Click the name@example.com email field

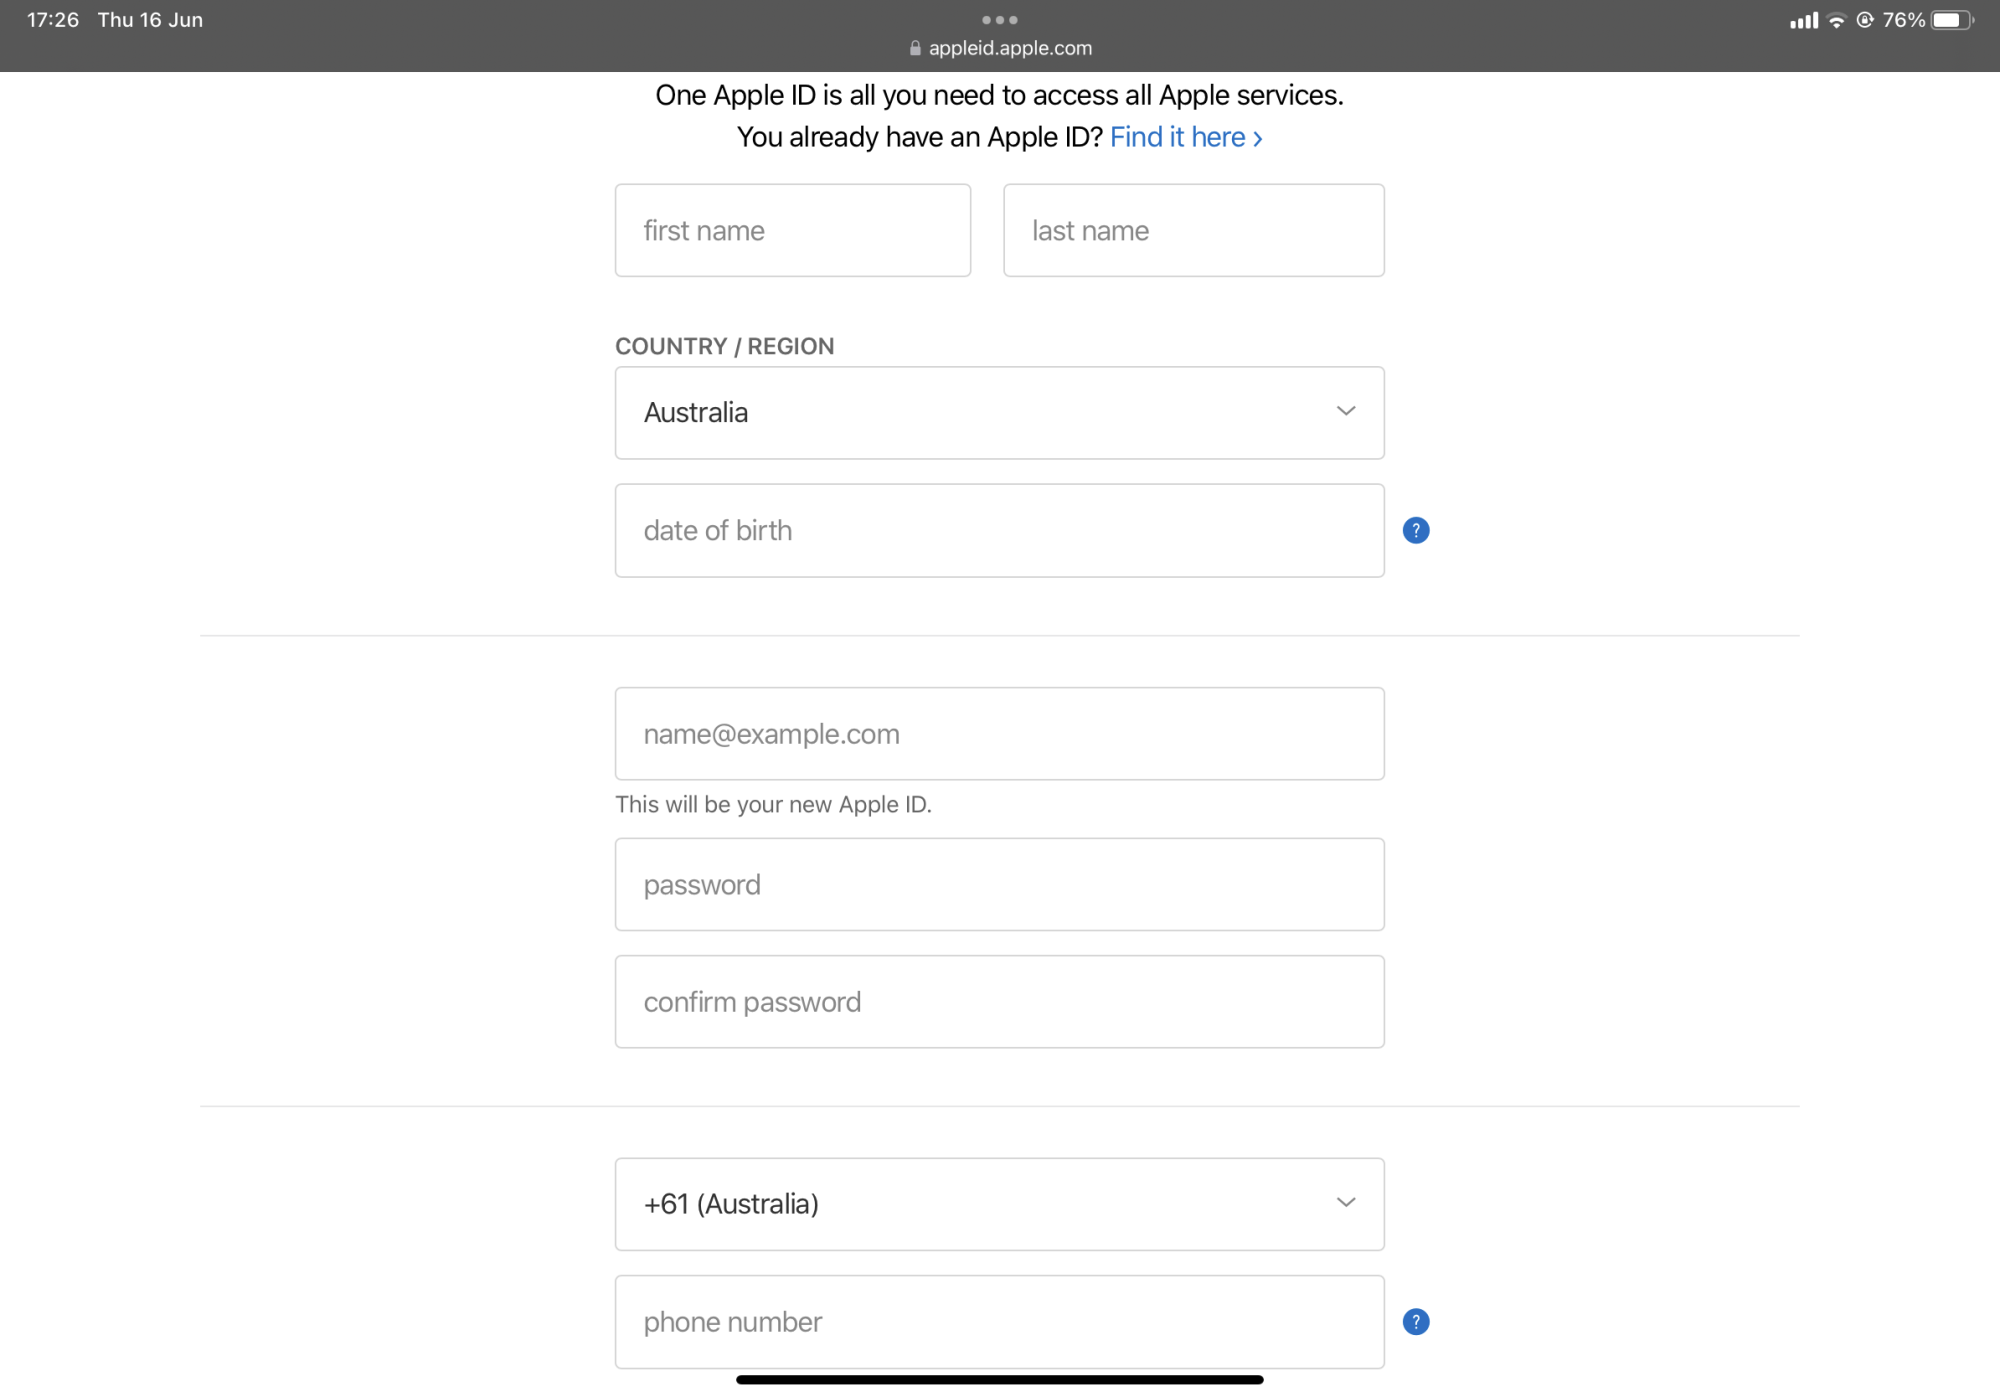(999, 733)
